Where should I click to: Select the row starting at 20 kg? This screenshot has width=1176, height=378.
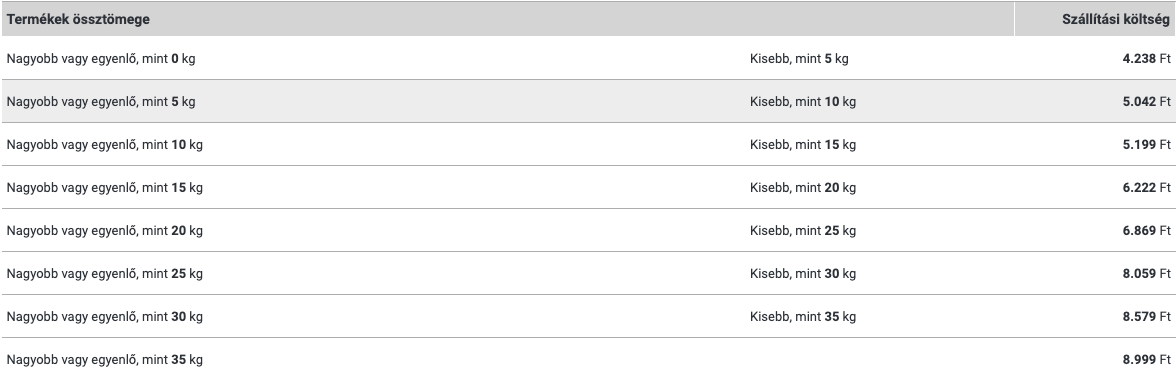(588, 230)
